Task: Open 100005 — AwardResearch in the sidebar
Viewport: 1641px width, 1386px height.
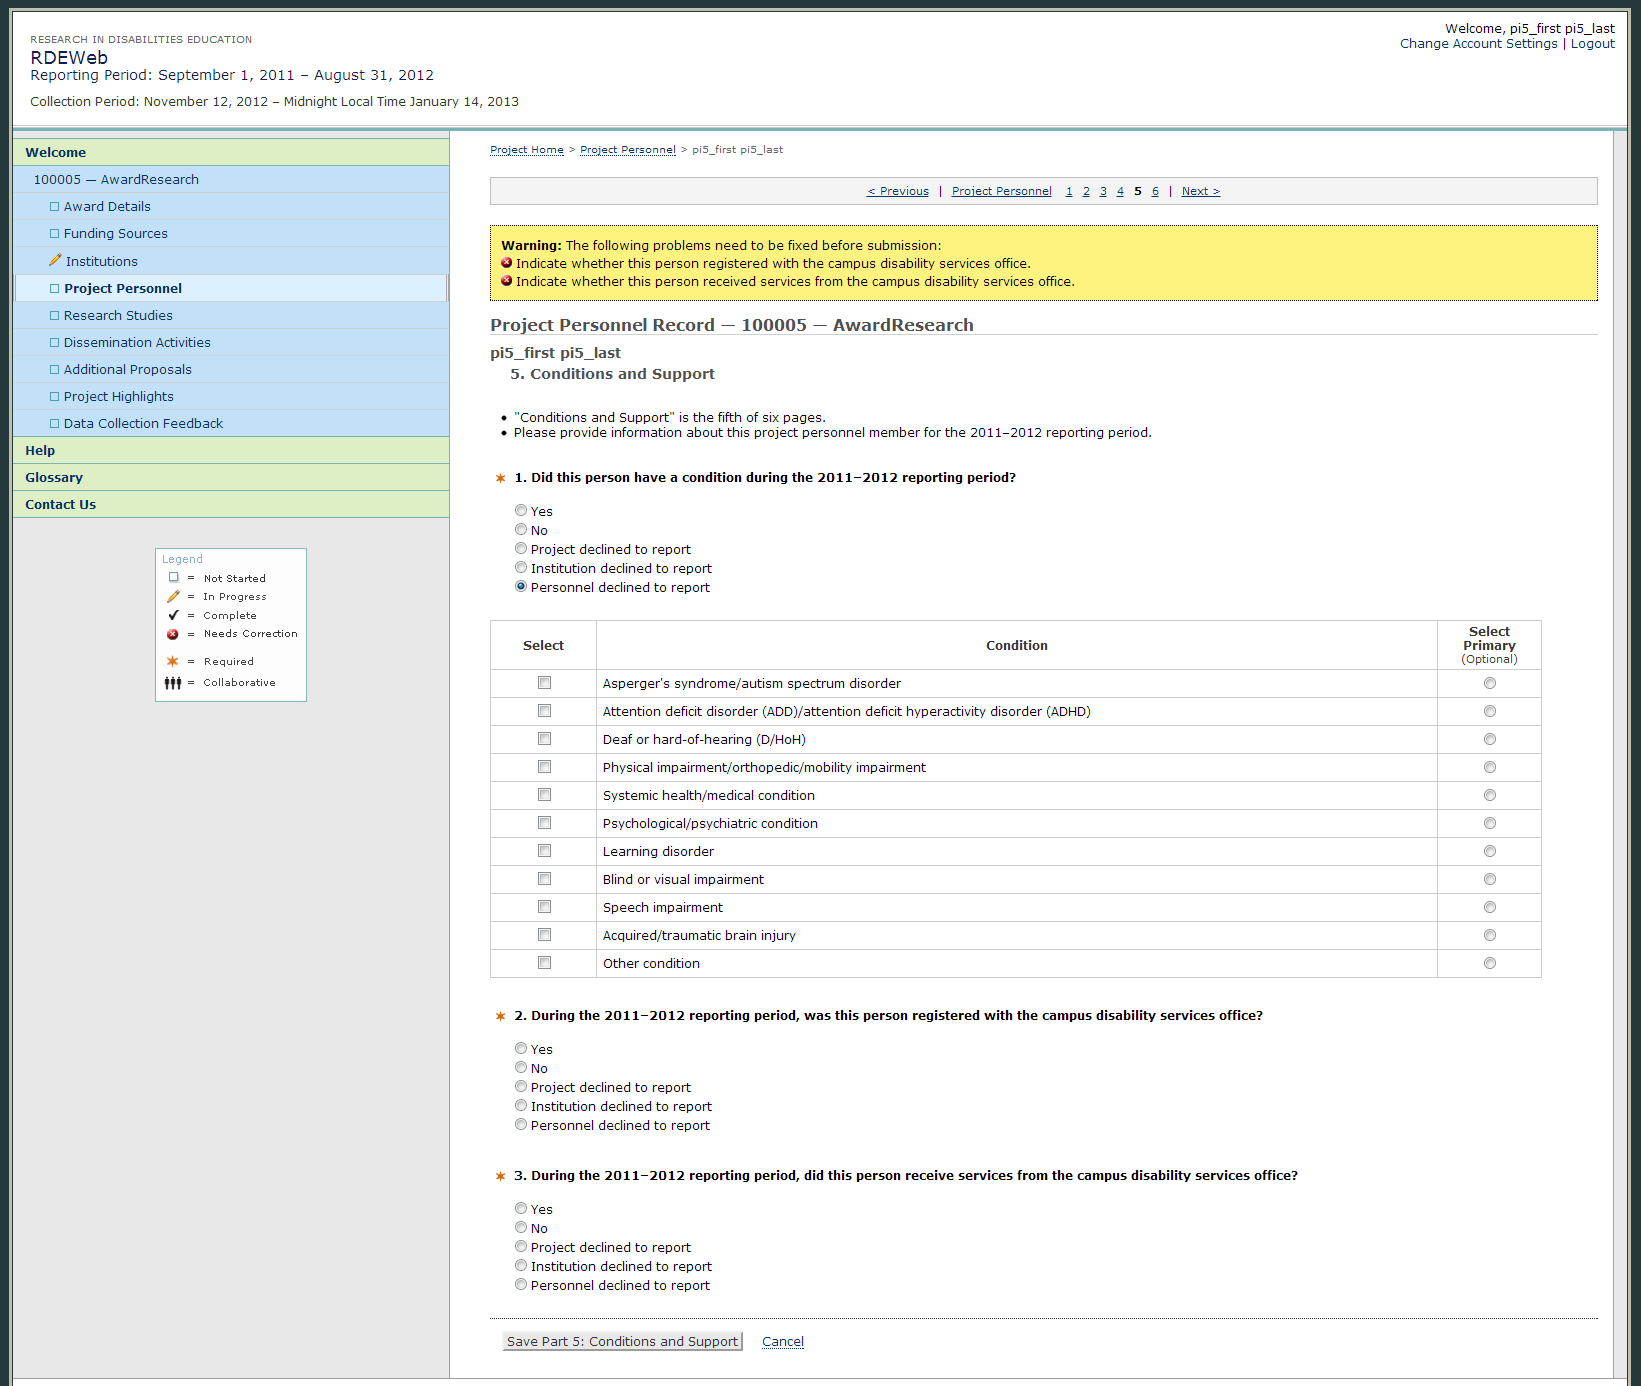Action: pyautogui.click(x=116, y=180)
